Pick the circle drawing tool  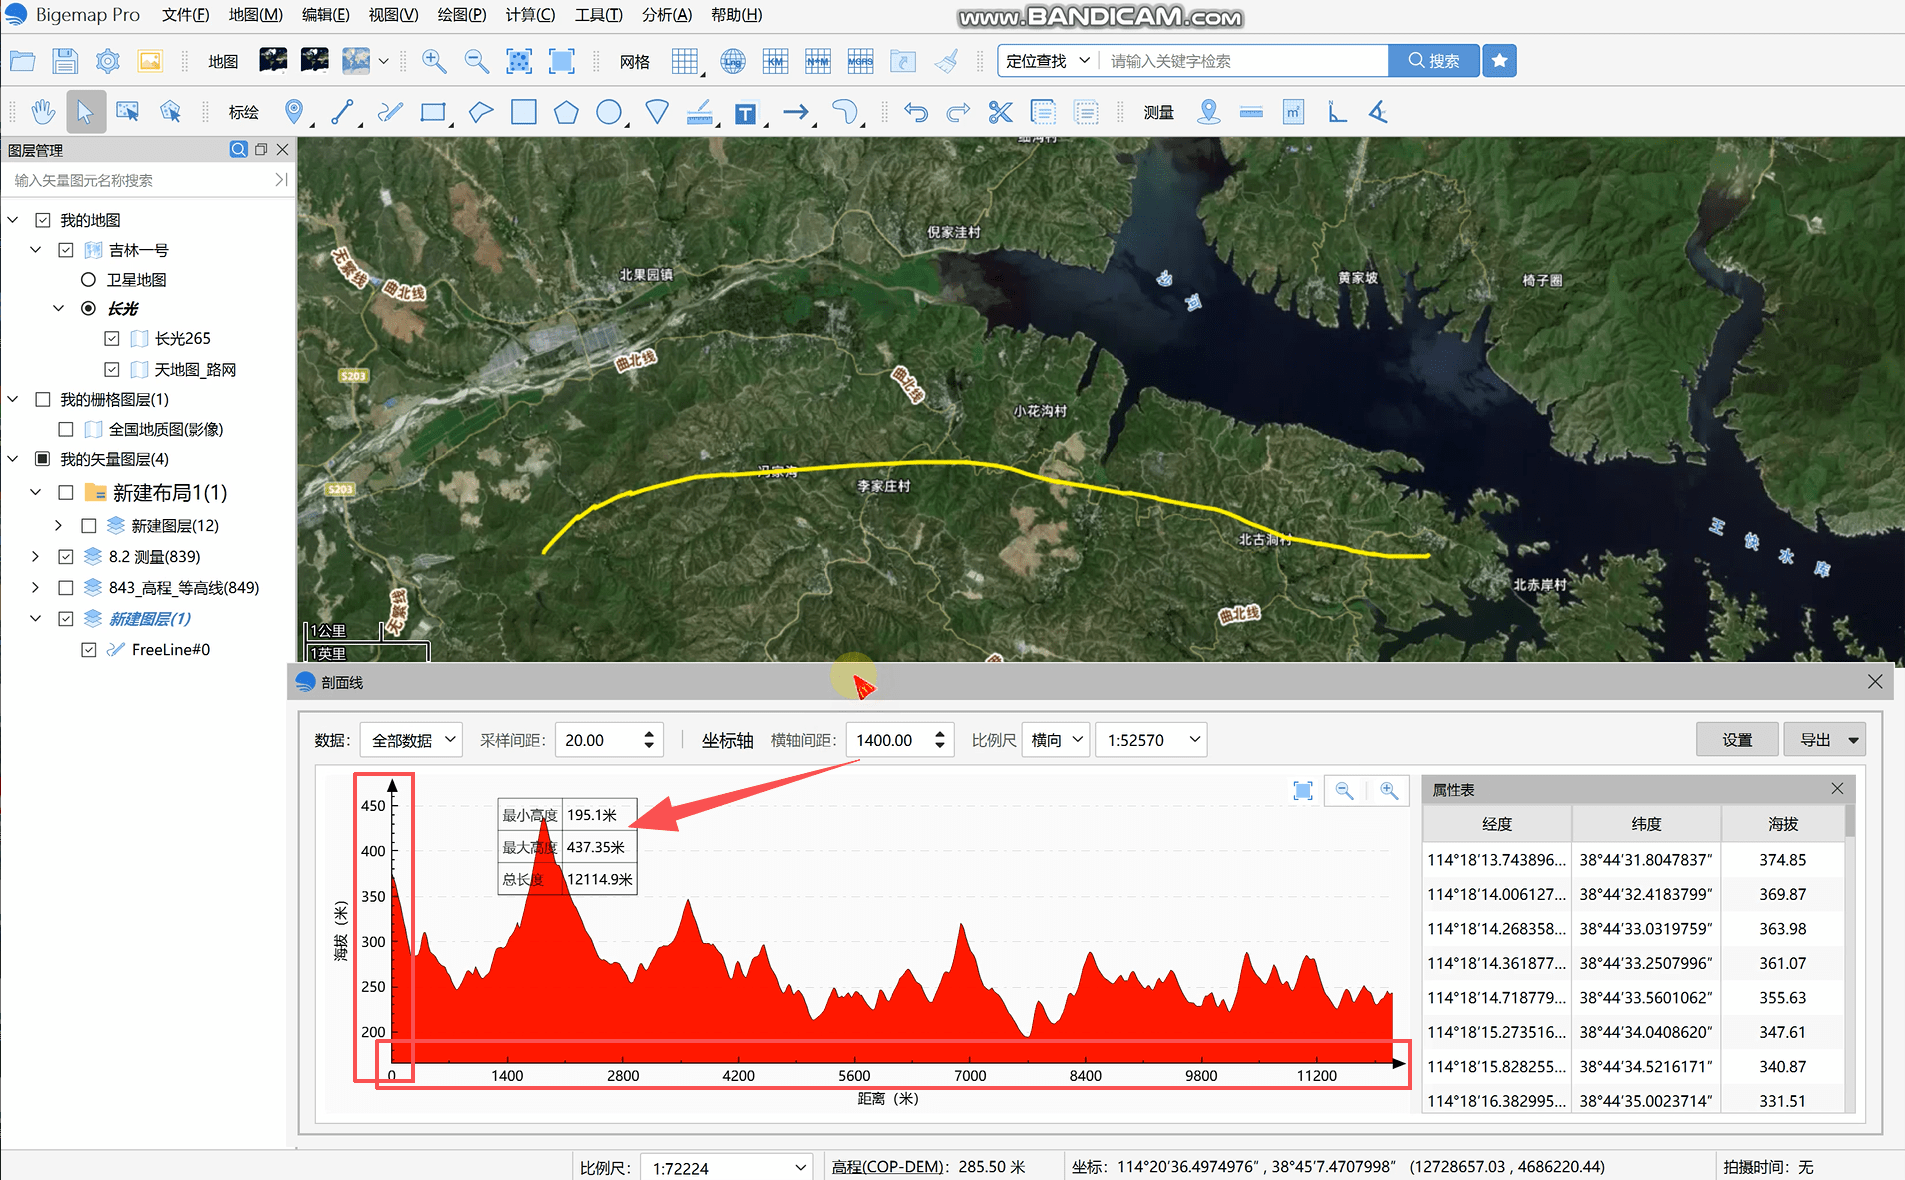(609, 112)
